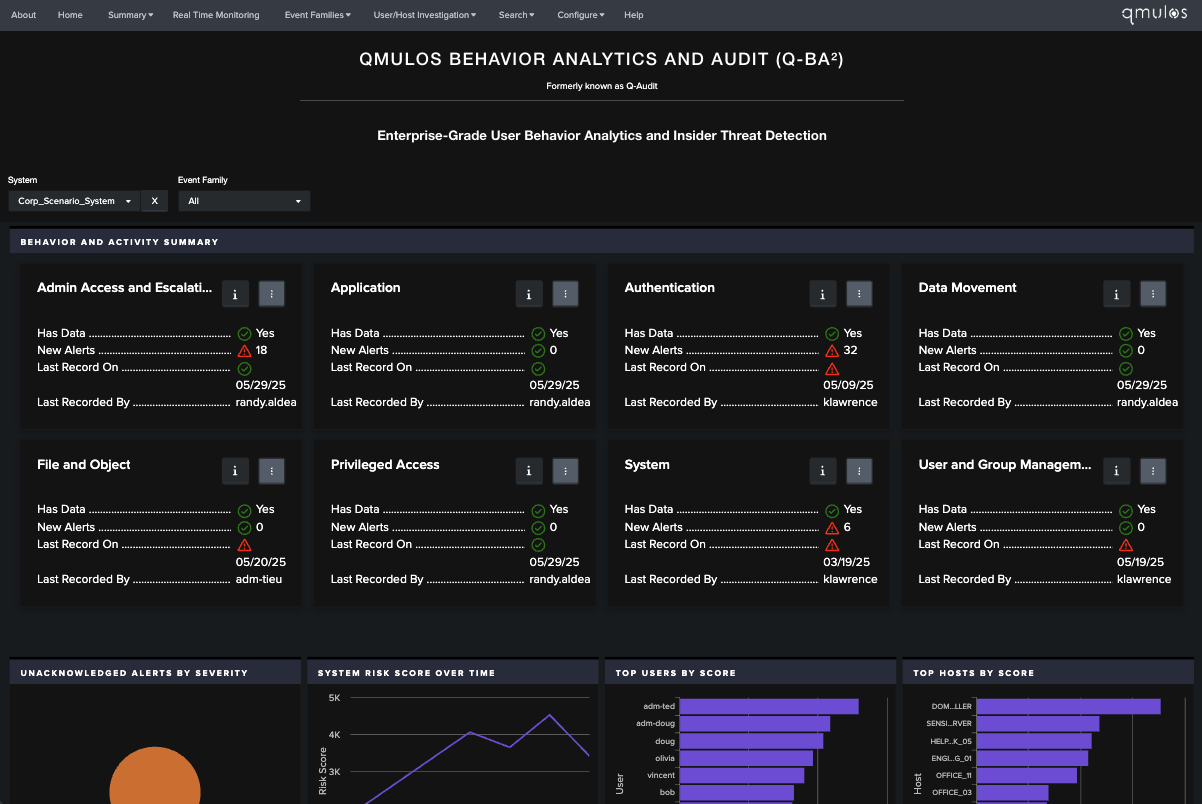Click info icon on Application card
The width and height of the screenshot is (1202, 804).
pyautogui.click(x=529, y=293)
